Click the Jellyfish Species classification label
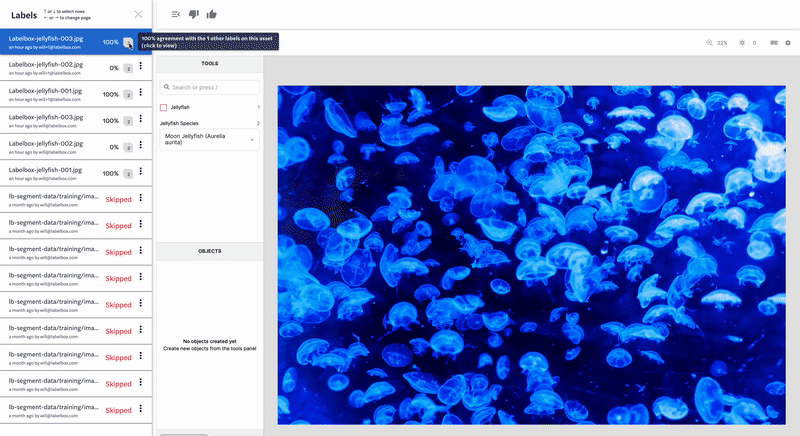 tap(179, 123)
